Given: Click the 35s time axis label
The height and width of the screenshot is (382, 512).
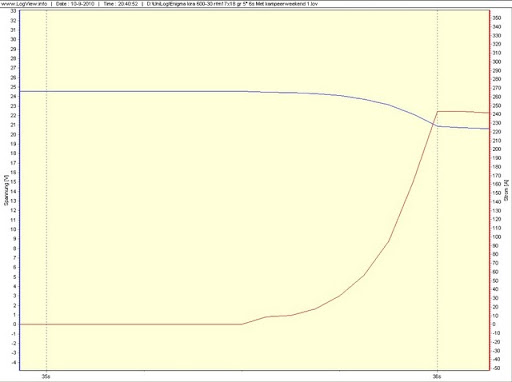Looking at the screenshot, I should [x=46, y=377].
